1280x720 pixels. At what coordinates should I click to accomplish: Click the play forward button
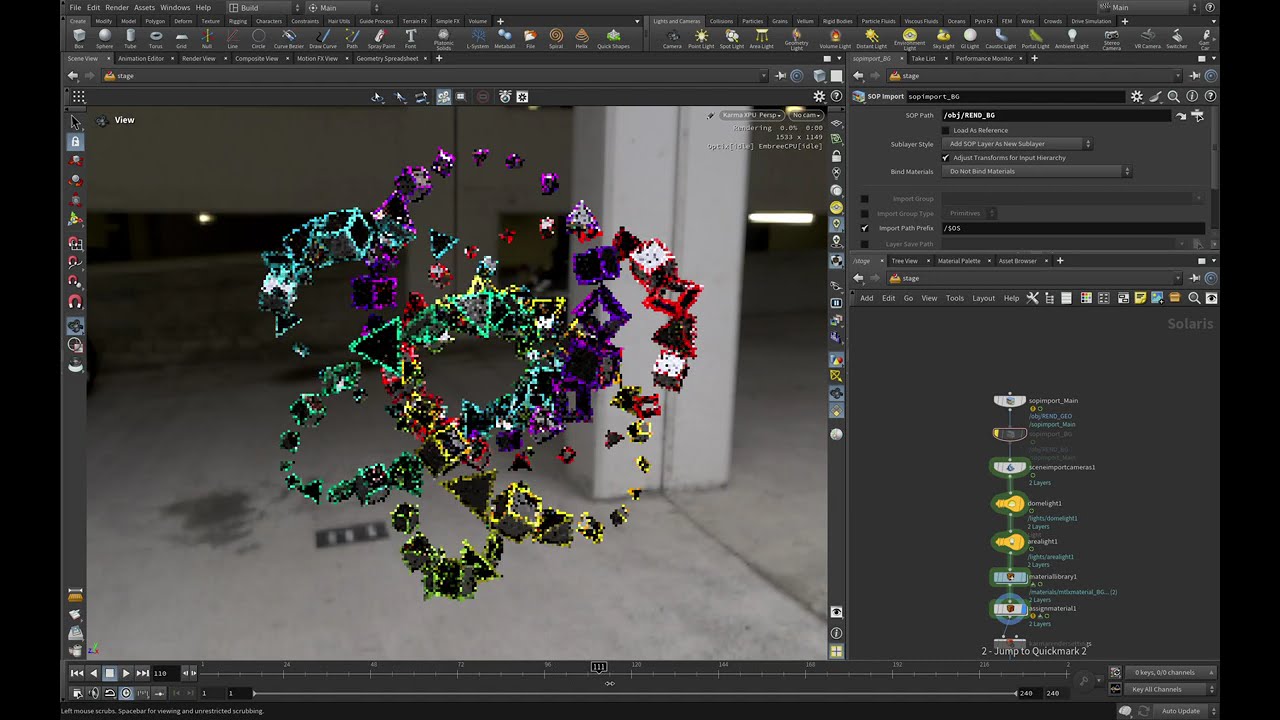pyautogui.click(x=126, y=673)
